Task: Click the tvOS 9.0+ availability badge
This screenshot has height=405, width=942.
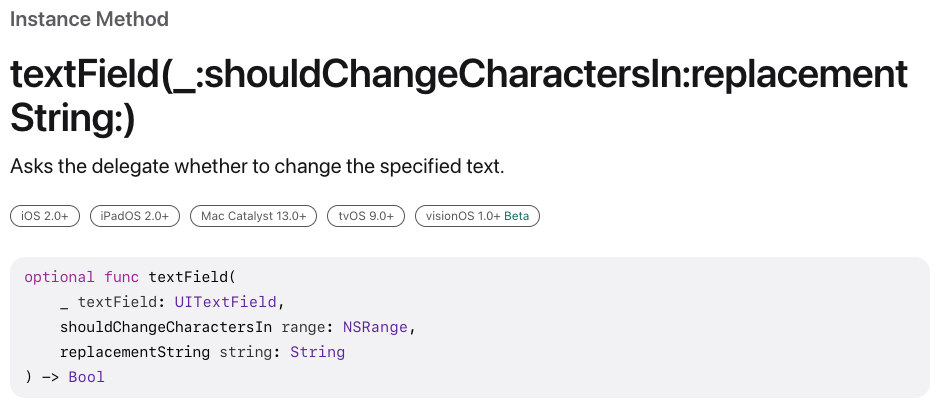Action: [x=366, y=216]
